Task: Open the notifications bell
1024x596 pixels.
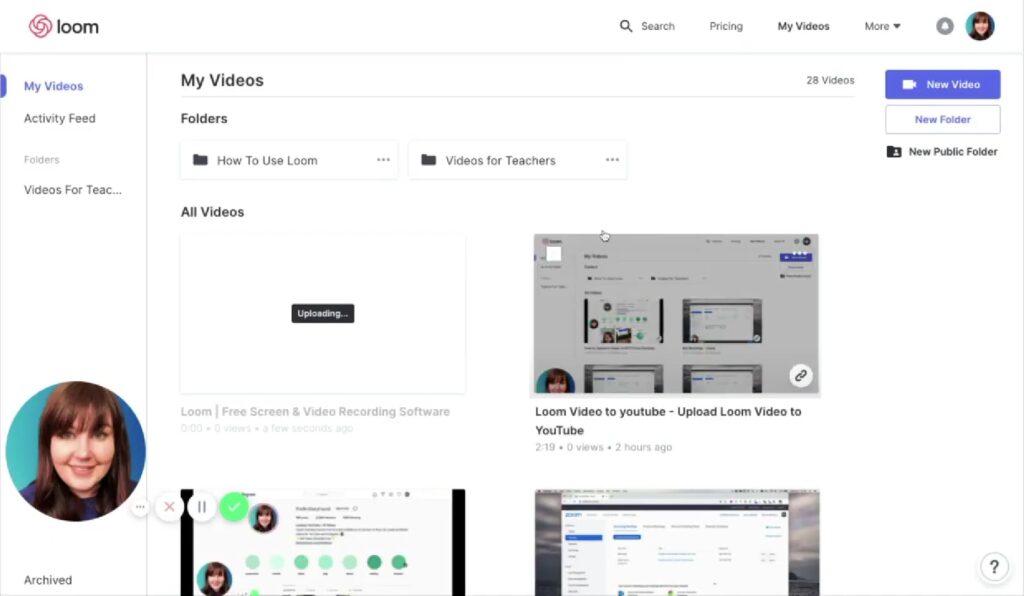Action: (x=944, y=26)
